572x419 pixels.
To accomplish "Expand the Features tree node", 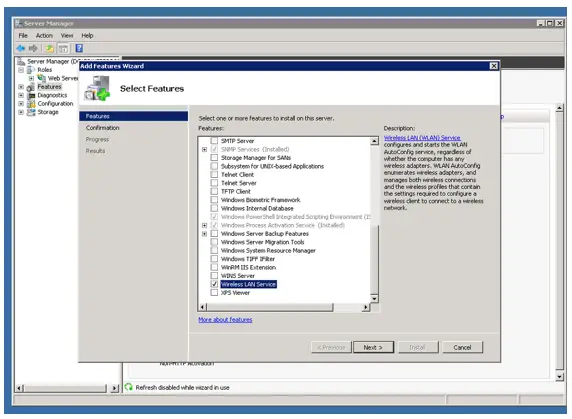I will click(x=21, y=87).
